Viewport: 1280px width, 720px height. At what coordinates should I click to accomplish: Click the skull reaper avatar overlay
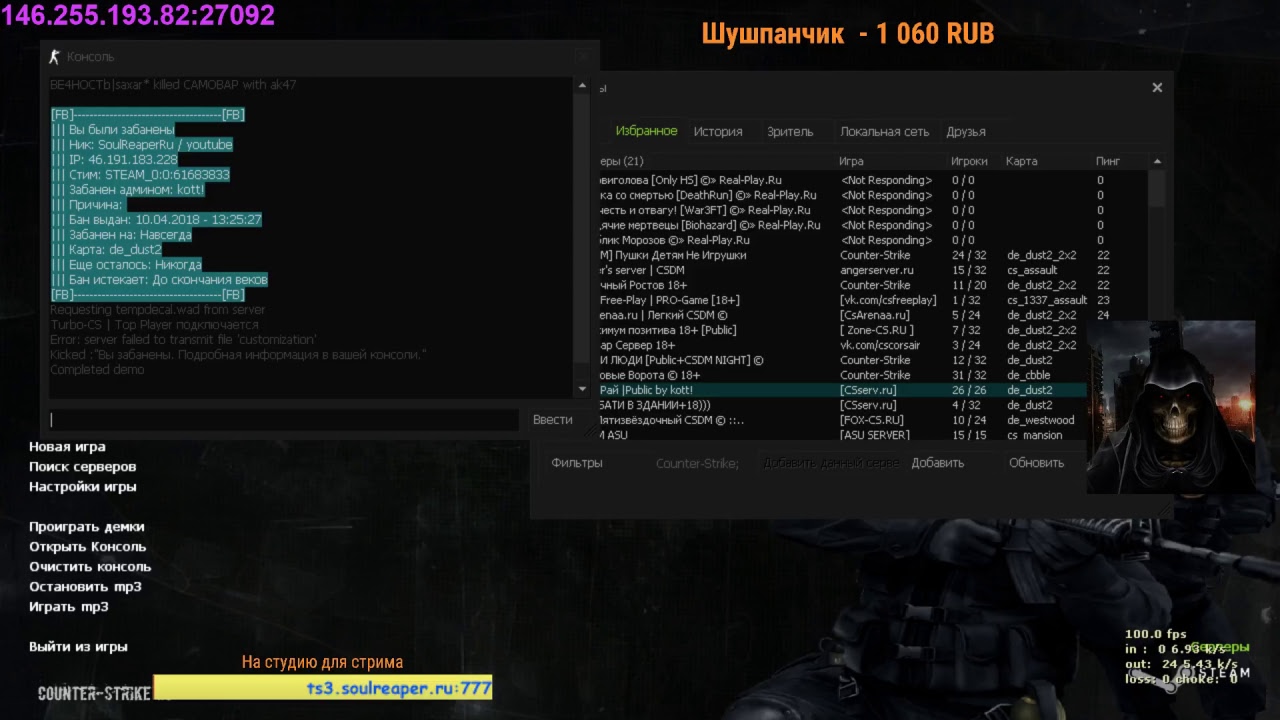coord(1170,407)
